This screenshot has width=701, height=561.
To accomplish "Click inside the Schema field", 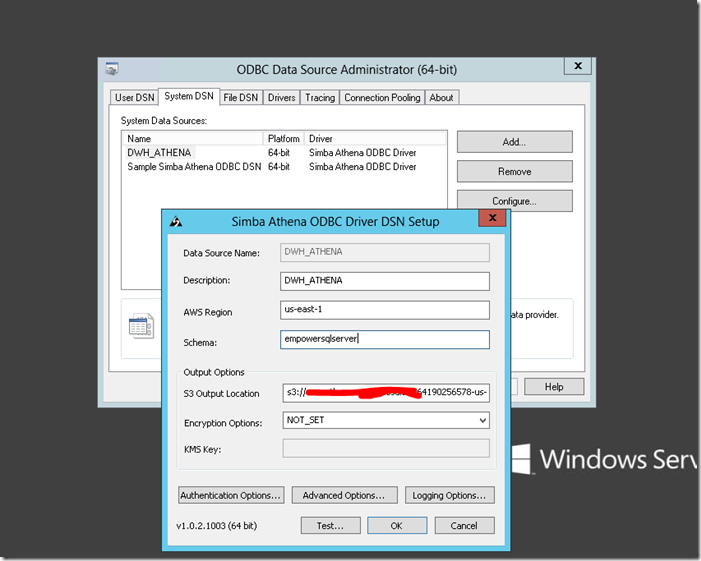I will pyautogui.click(x=384, y=339).
